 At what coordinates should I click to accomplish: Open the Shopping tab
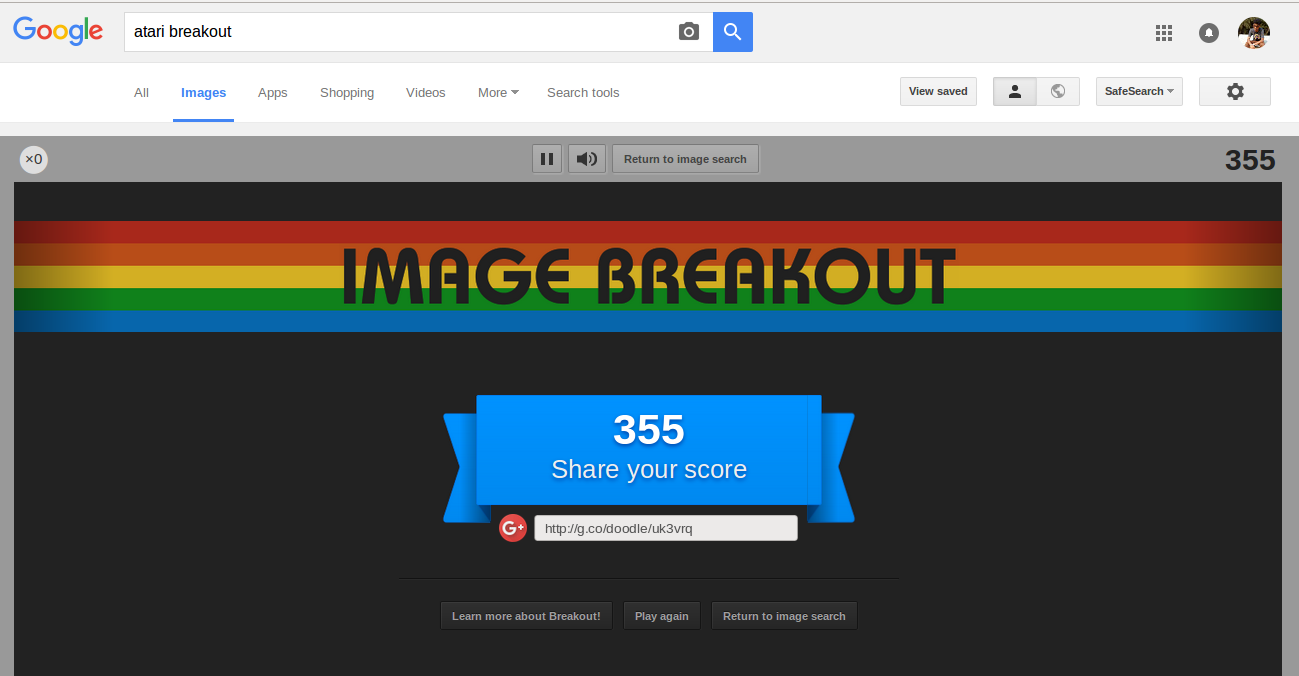click(347, 93)
